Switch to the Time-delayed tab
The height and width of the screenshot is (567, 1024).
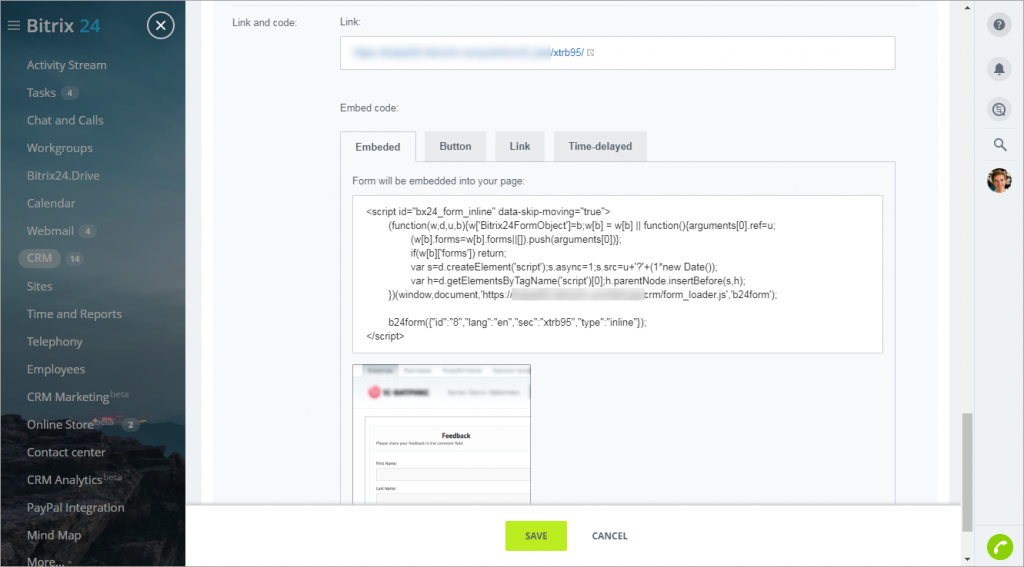click(600, 146)
